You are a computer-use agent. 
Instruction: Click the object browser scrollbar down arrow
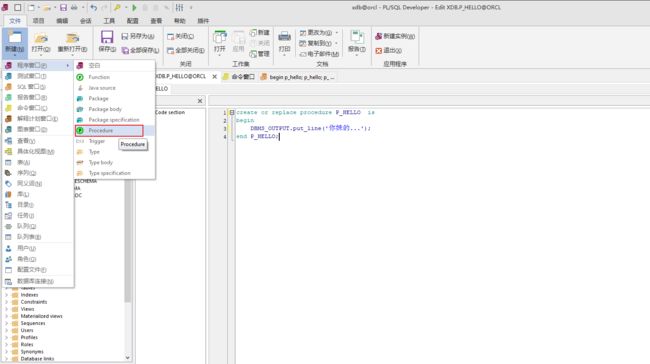[128, 357]
